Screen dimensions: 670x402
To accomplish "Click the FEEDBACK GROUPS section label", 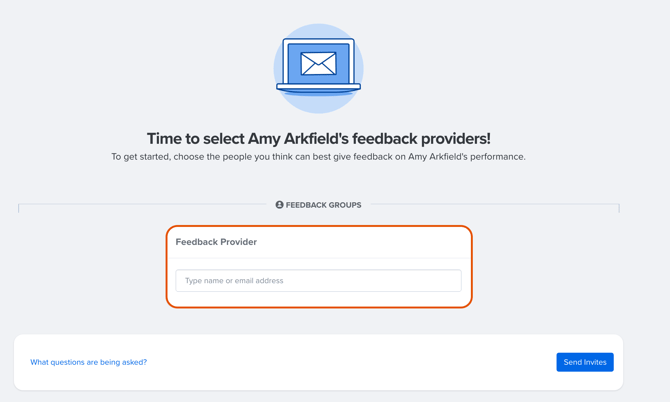I will click(x=323, y=205).
